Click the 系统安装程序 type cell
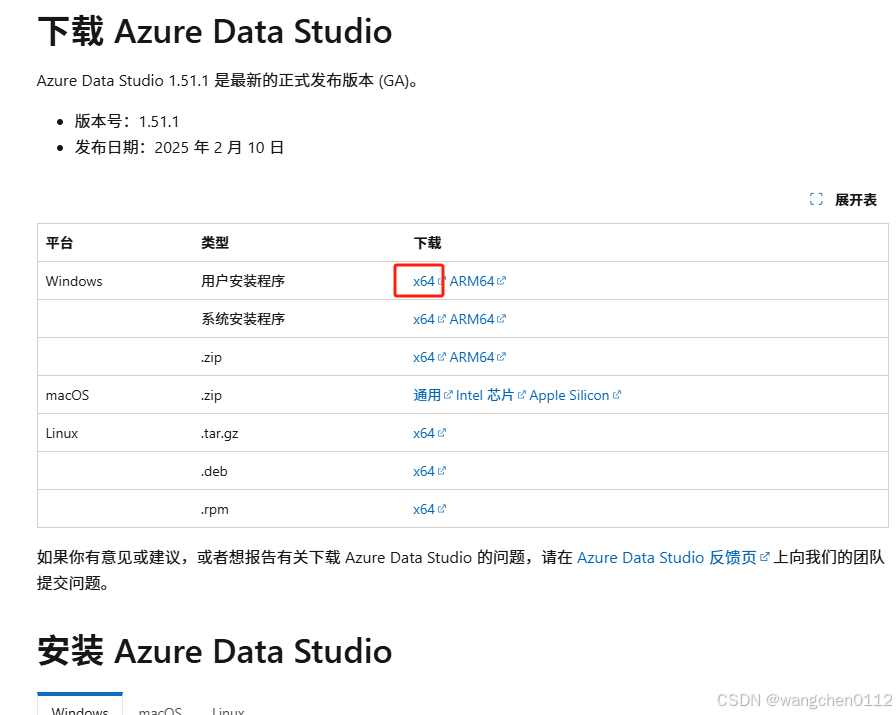The width and height of the screenshot is (896, 715). coord(243,319)
